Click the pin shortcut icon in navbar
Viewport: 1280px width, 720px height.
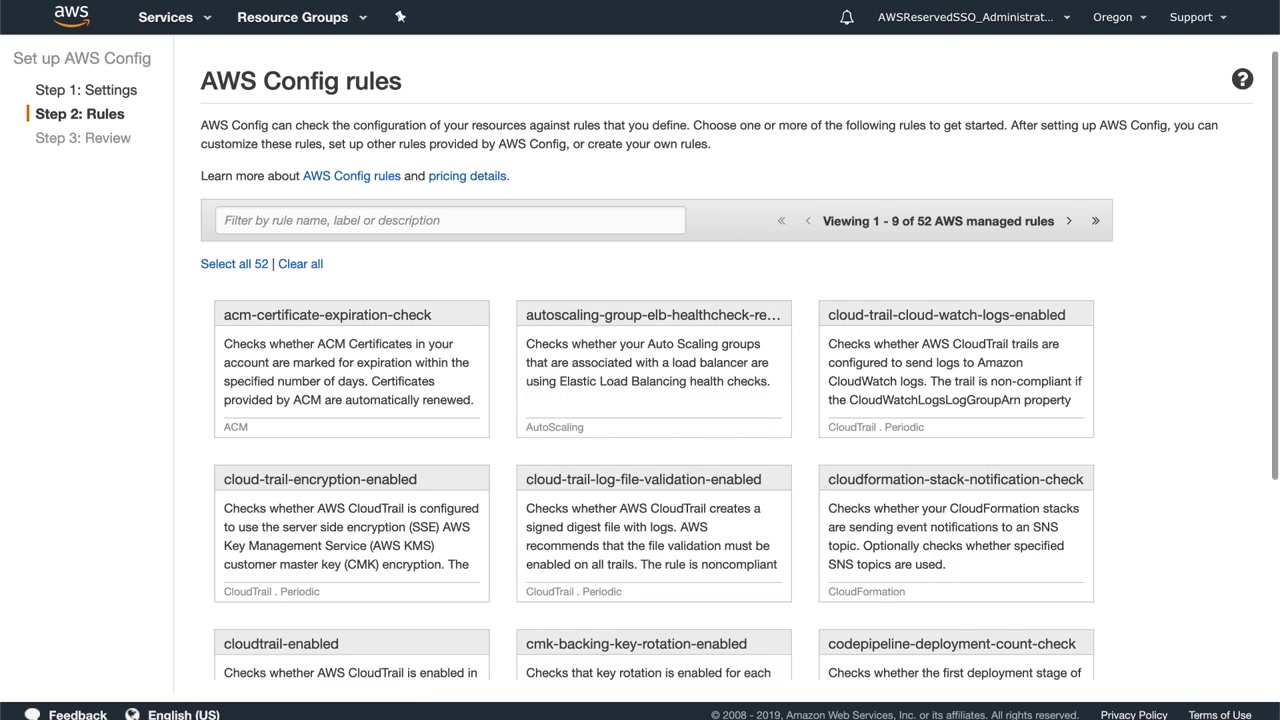400,17
